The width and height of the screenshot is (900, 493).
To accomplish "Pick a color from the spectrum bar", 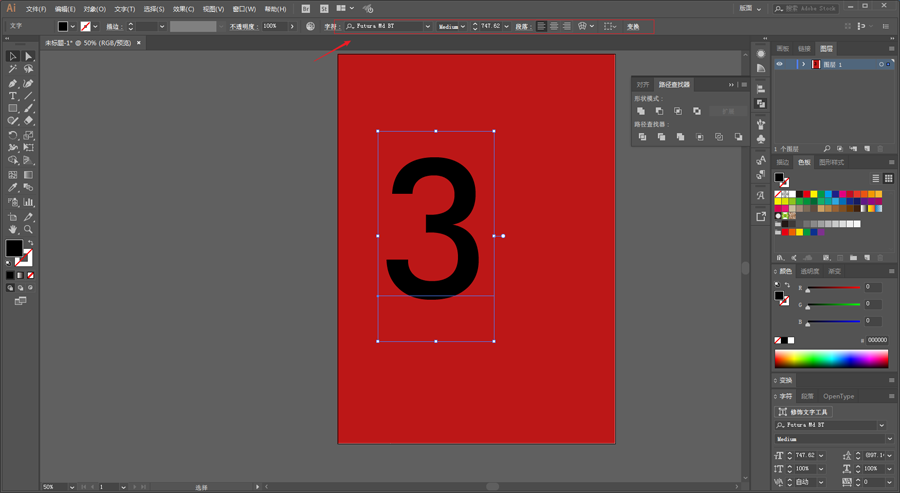I will point(831,359).
